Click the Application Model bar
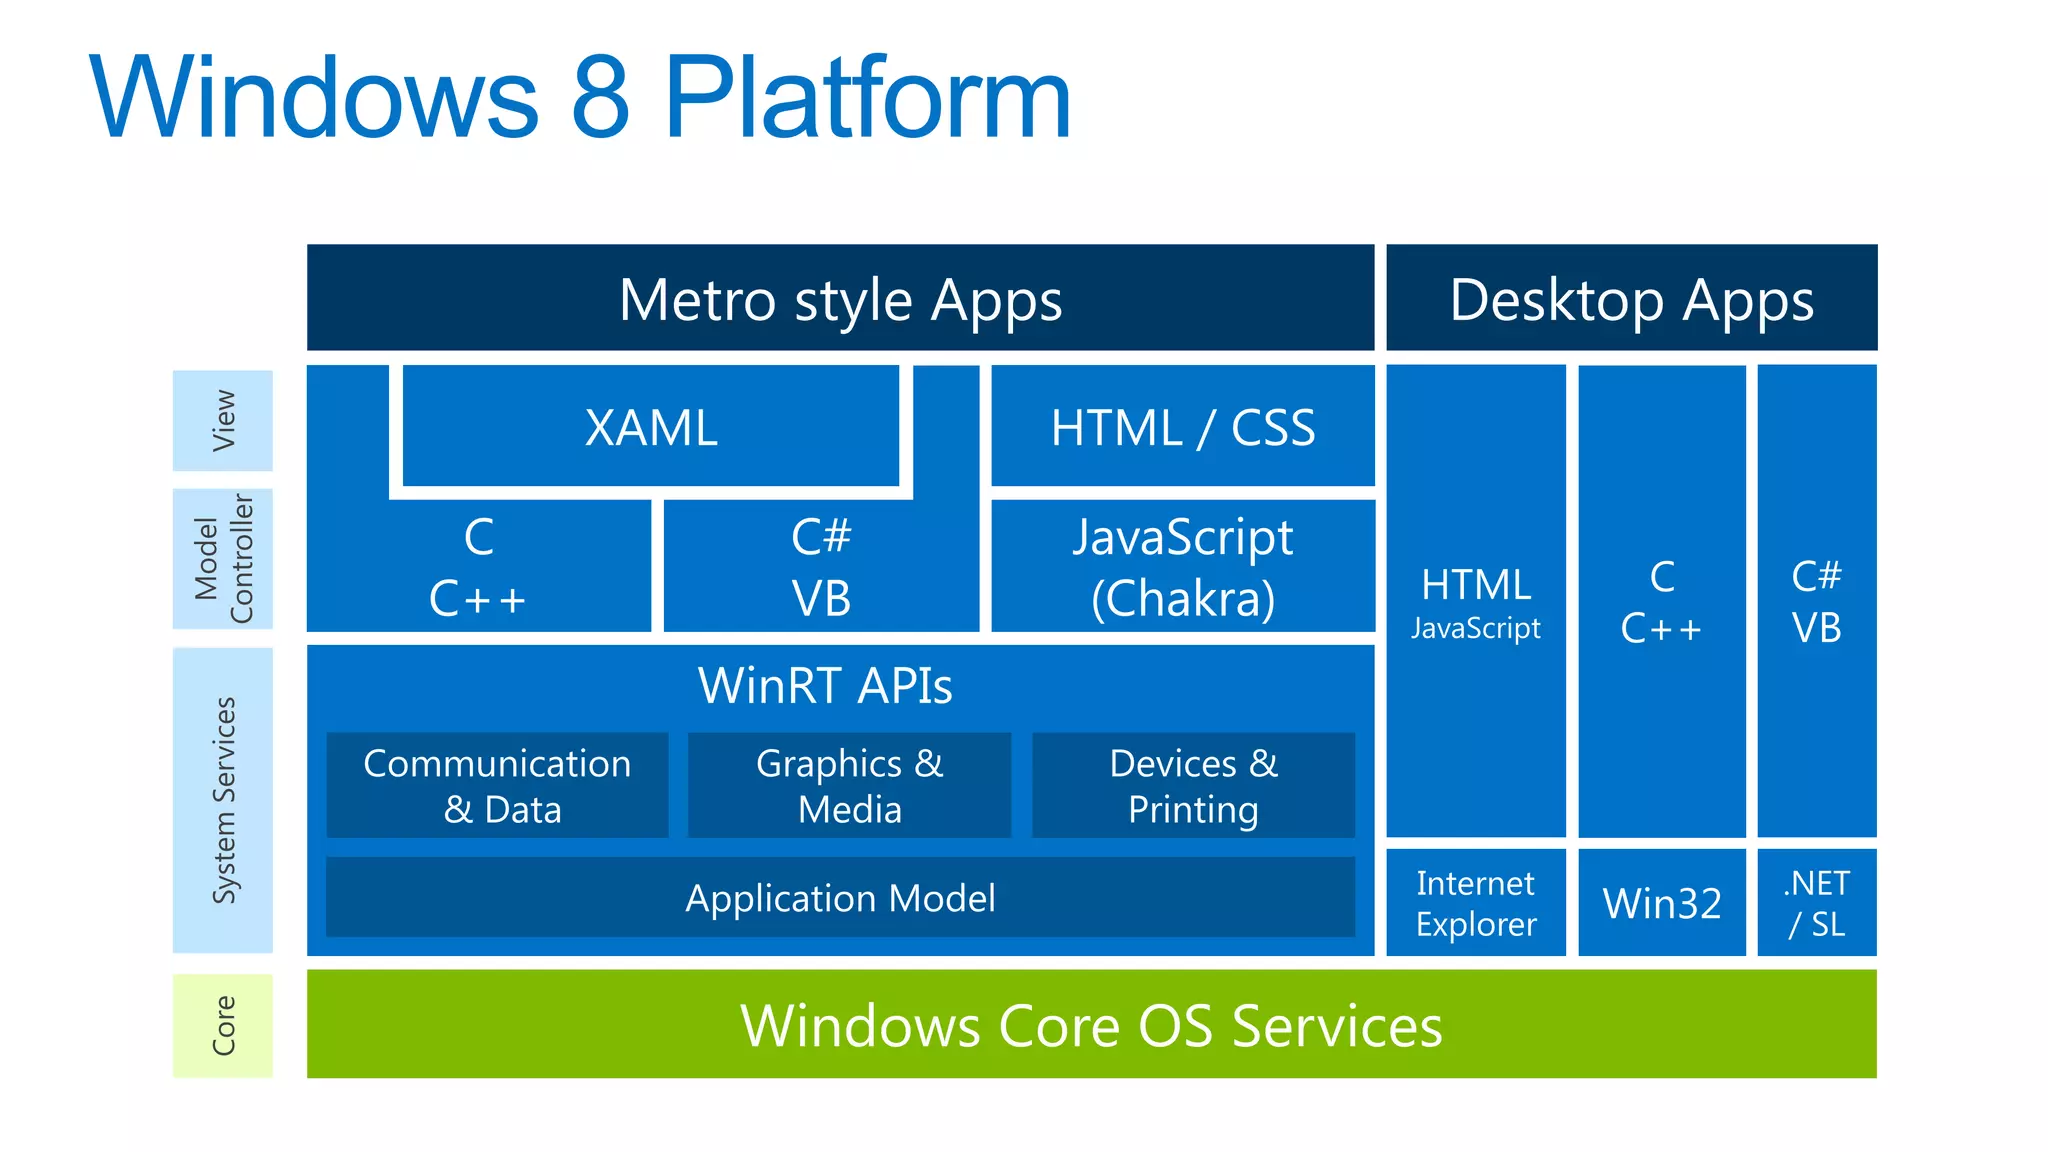 [840, 898]
